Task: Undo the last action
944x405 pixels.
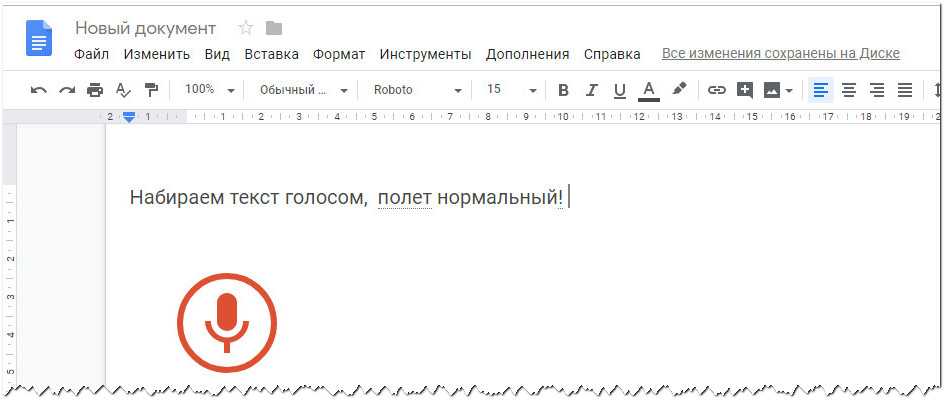Action: coord(39,90)
